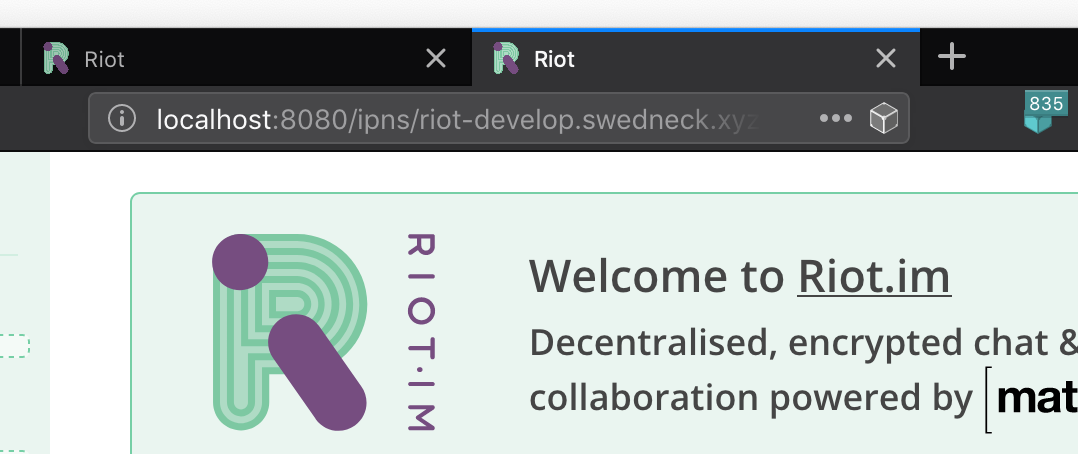Viewport: 1078px width, 454px height.
Task: Open a new tab with the plus button
Action: 952,57
